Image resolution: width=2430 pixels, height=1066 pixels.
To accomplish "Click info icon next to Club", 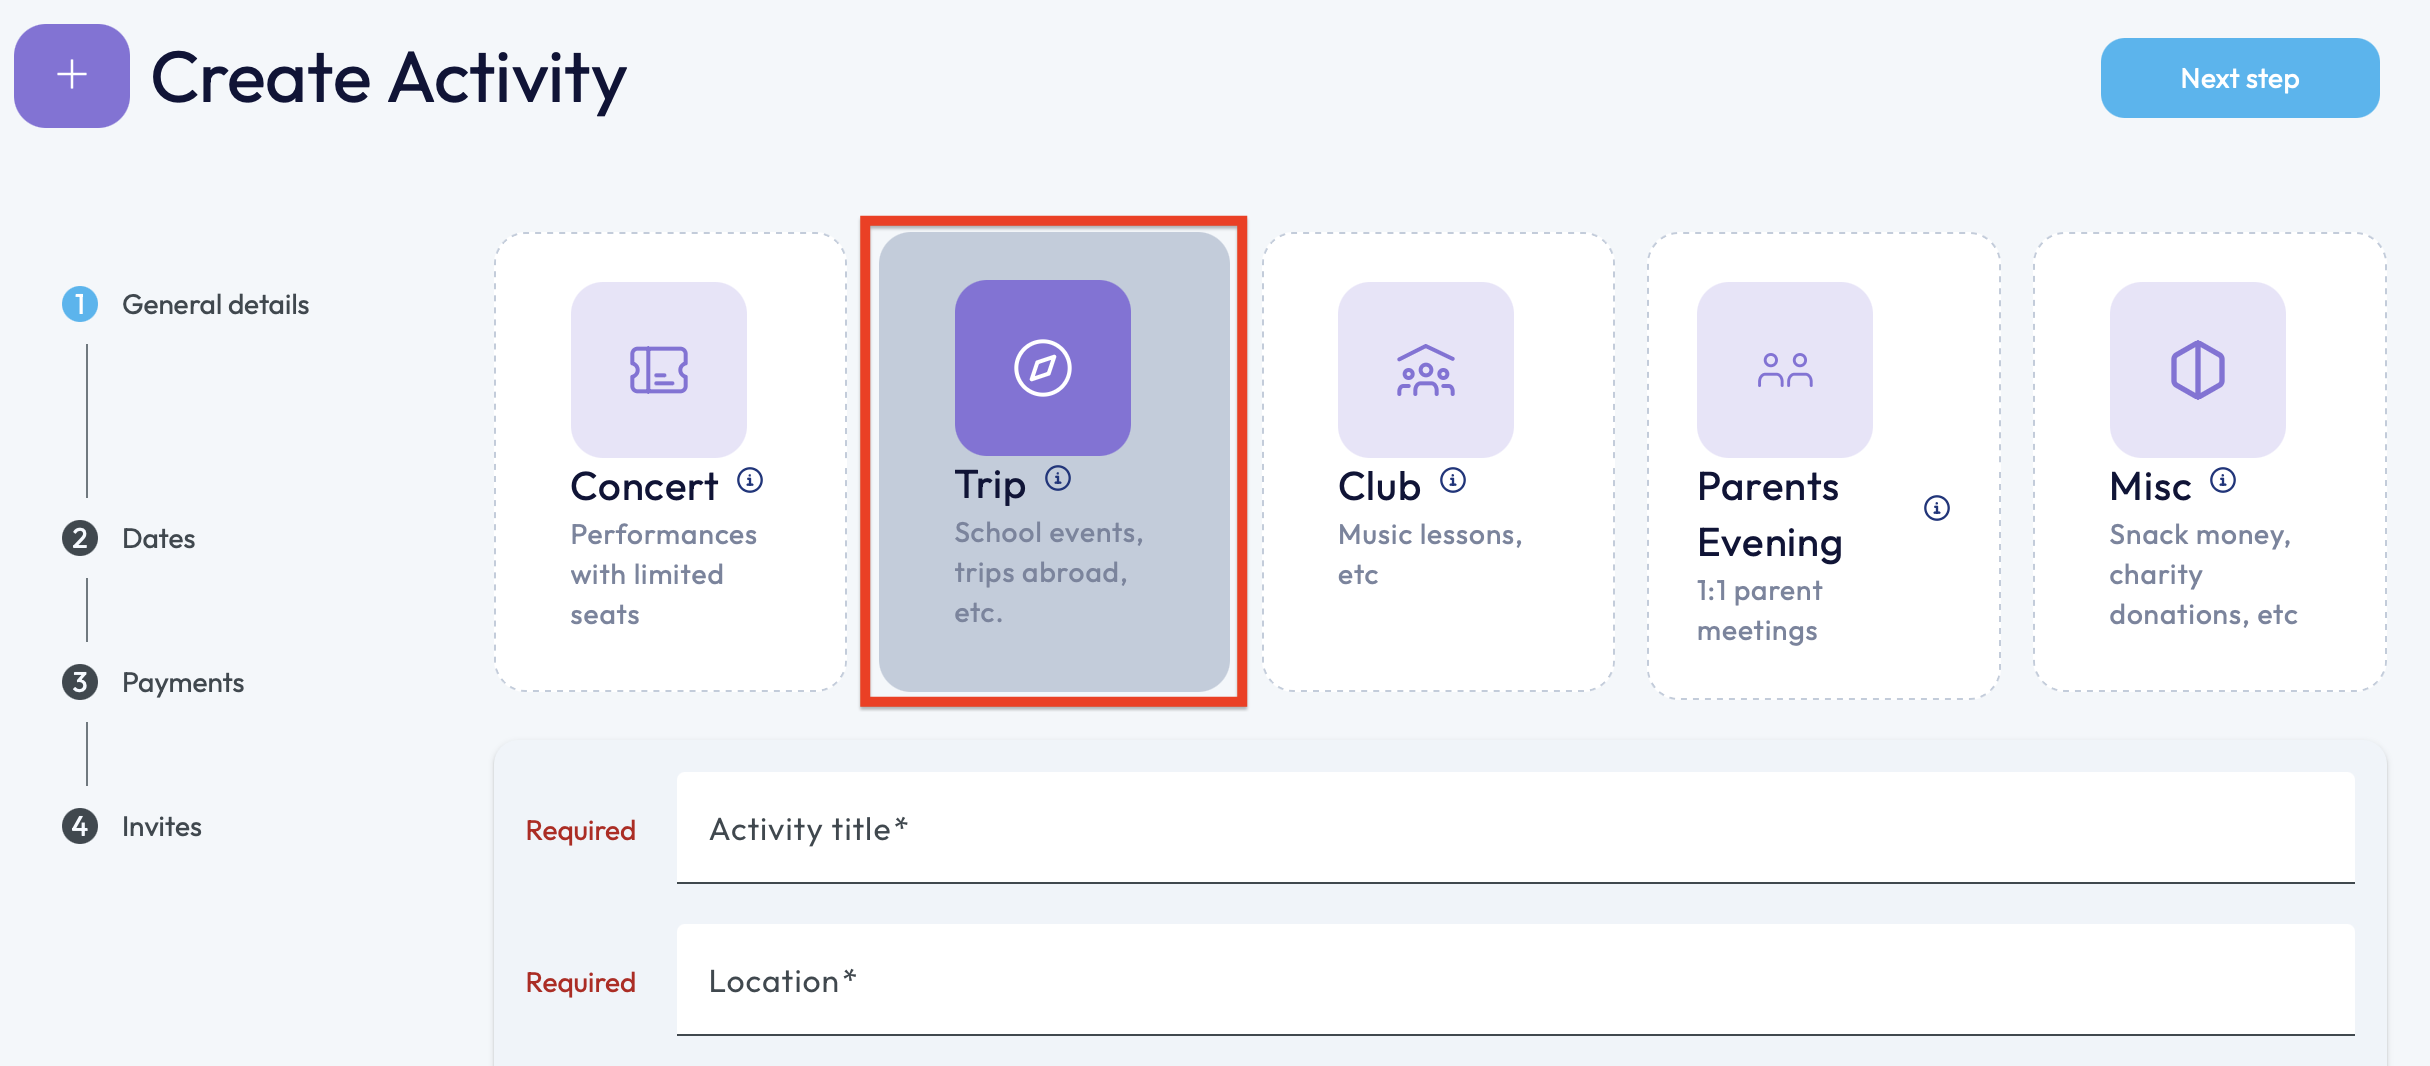I will click(1453, 481).
